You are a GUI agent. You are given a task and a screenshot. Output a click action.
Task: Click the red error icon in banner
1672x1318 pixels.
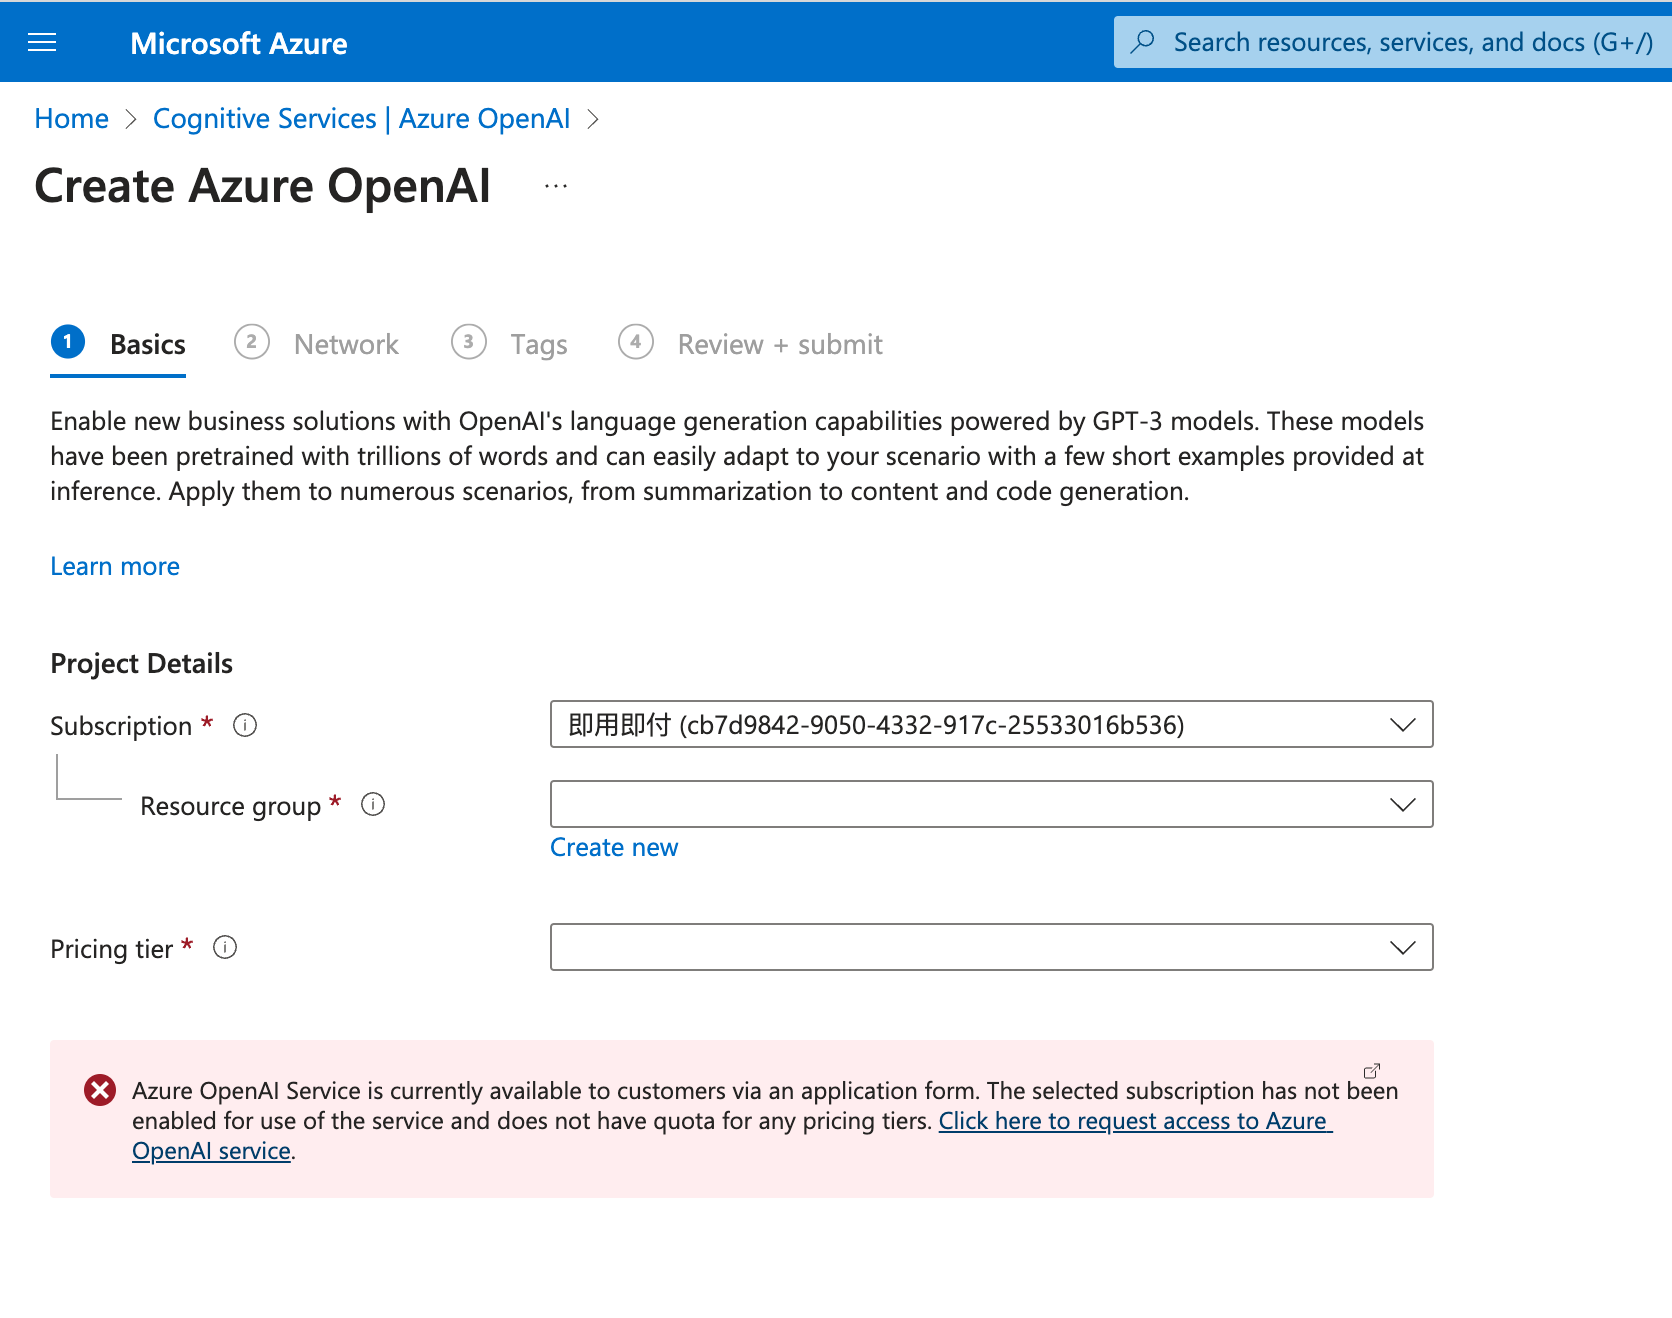click(100, 1090)
